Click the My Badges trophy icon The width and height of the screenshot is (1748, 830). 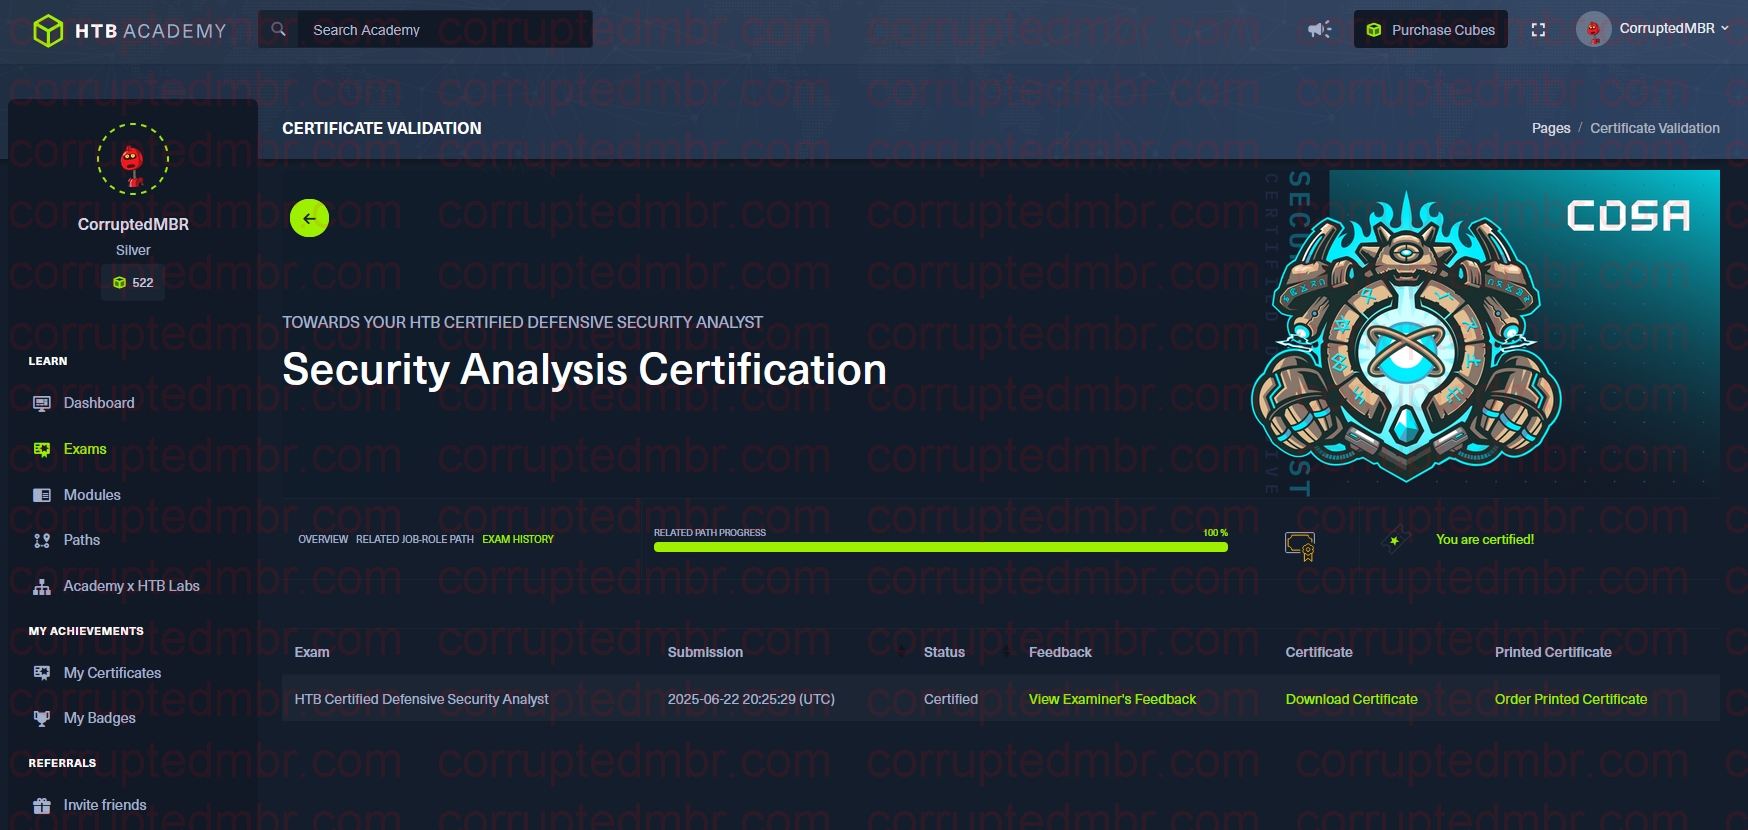pos(42,718)
